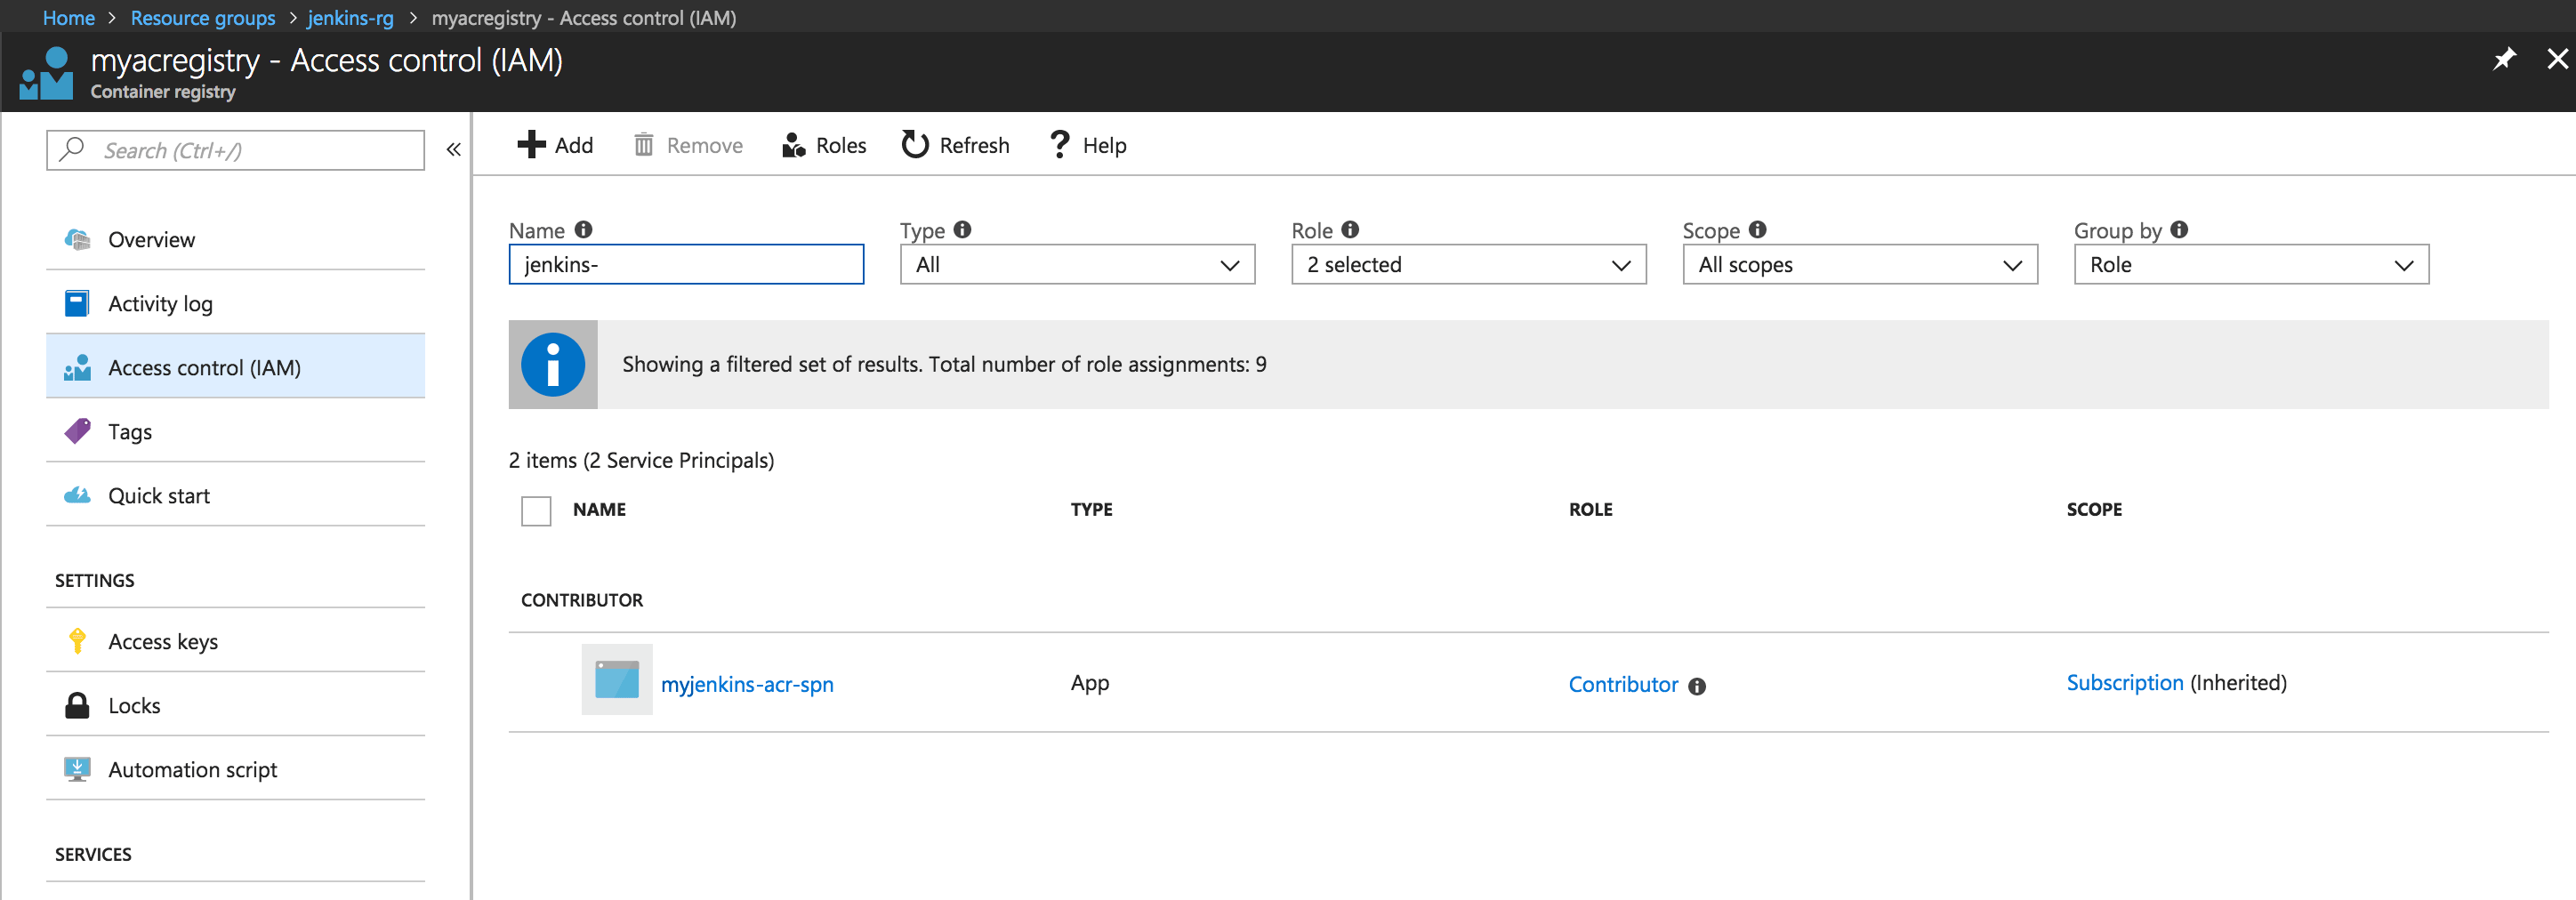Open the Role dropdown showing 2 selected
2576x900 pixels.
[1468, 264]
